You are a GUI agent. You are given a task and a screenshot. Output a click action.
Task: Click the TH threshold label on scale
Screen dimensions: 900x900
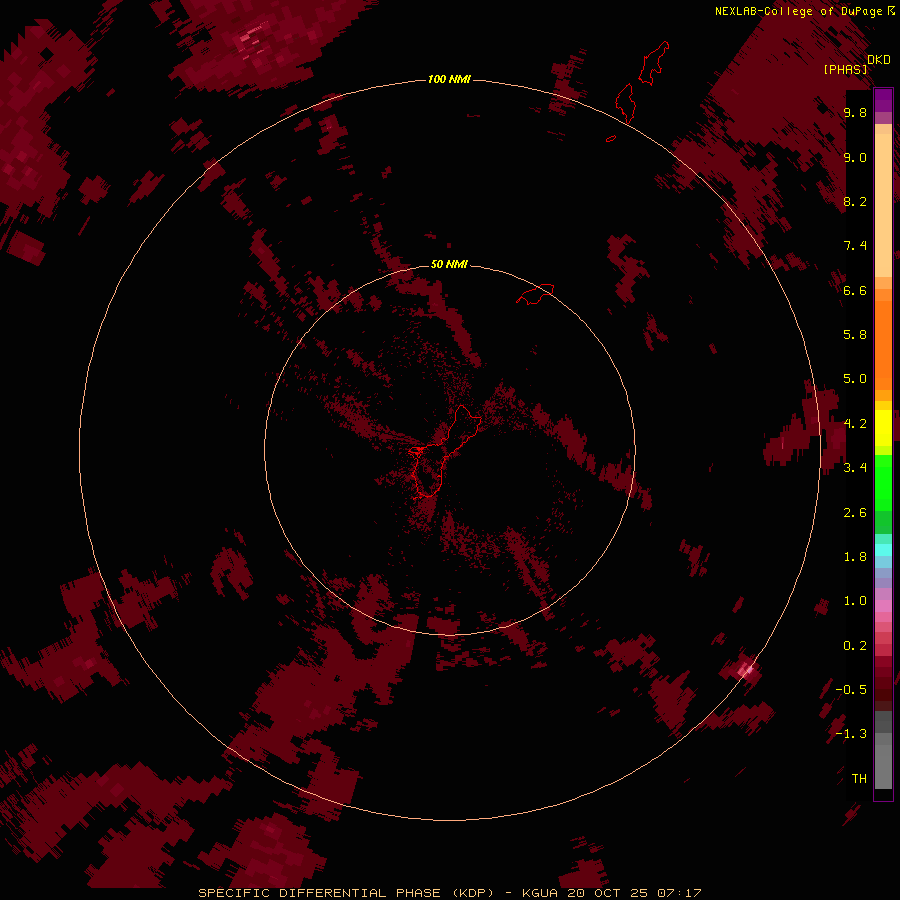coord(859,779)
